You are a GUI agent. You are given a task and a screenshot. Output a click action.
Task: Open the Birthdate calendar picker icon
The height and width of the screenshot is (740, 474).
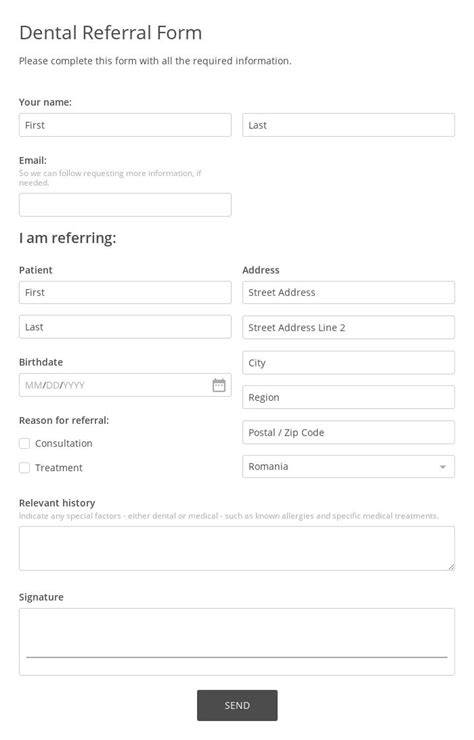[219, 385]
